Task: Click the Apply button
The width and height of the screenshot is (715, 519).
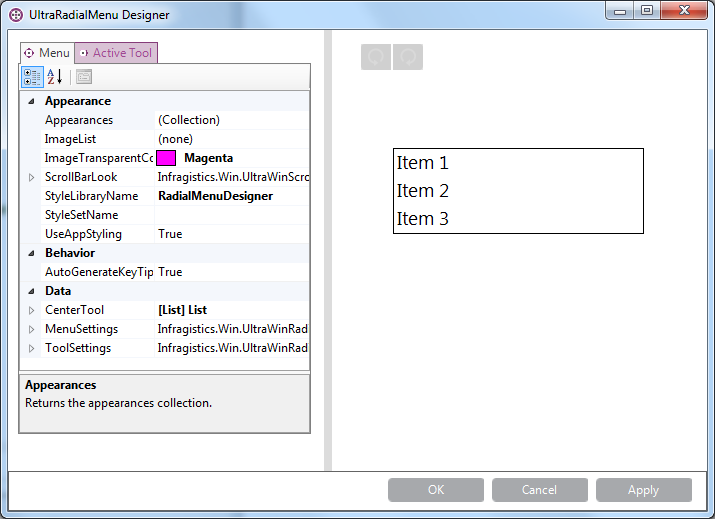Action: [x=643, y=490]
